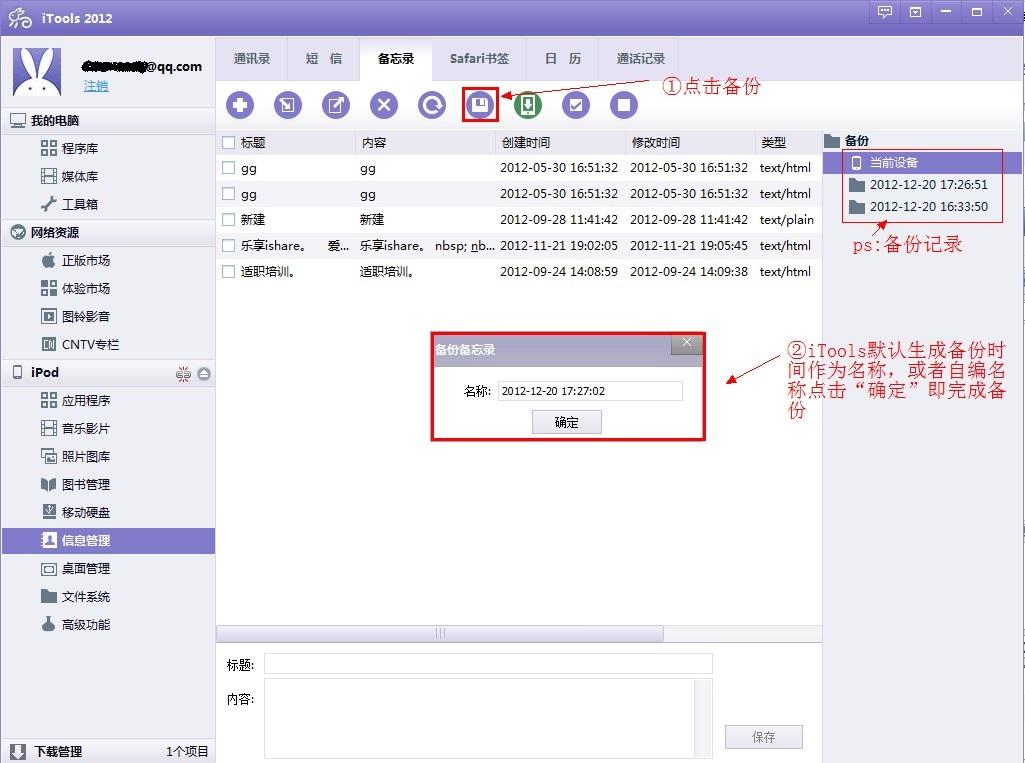Select 当前设备 in backup tree
1025x763 pixels.
[x=893, y=163]
